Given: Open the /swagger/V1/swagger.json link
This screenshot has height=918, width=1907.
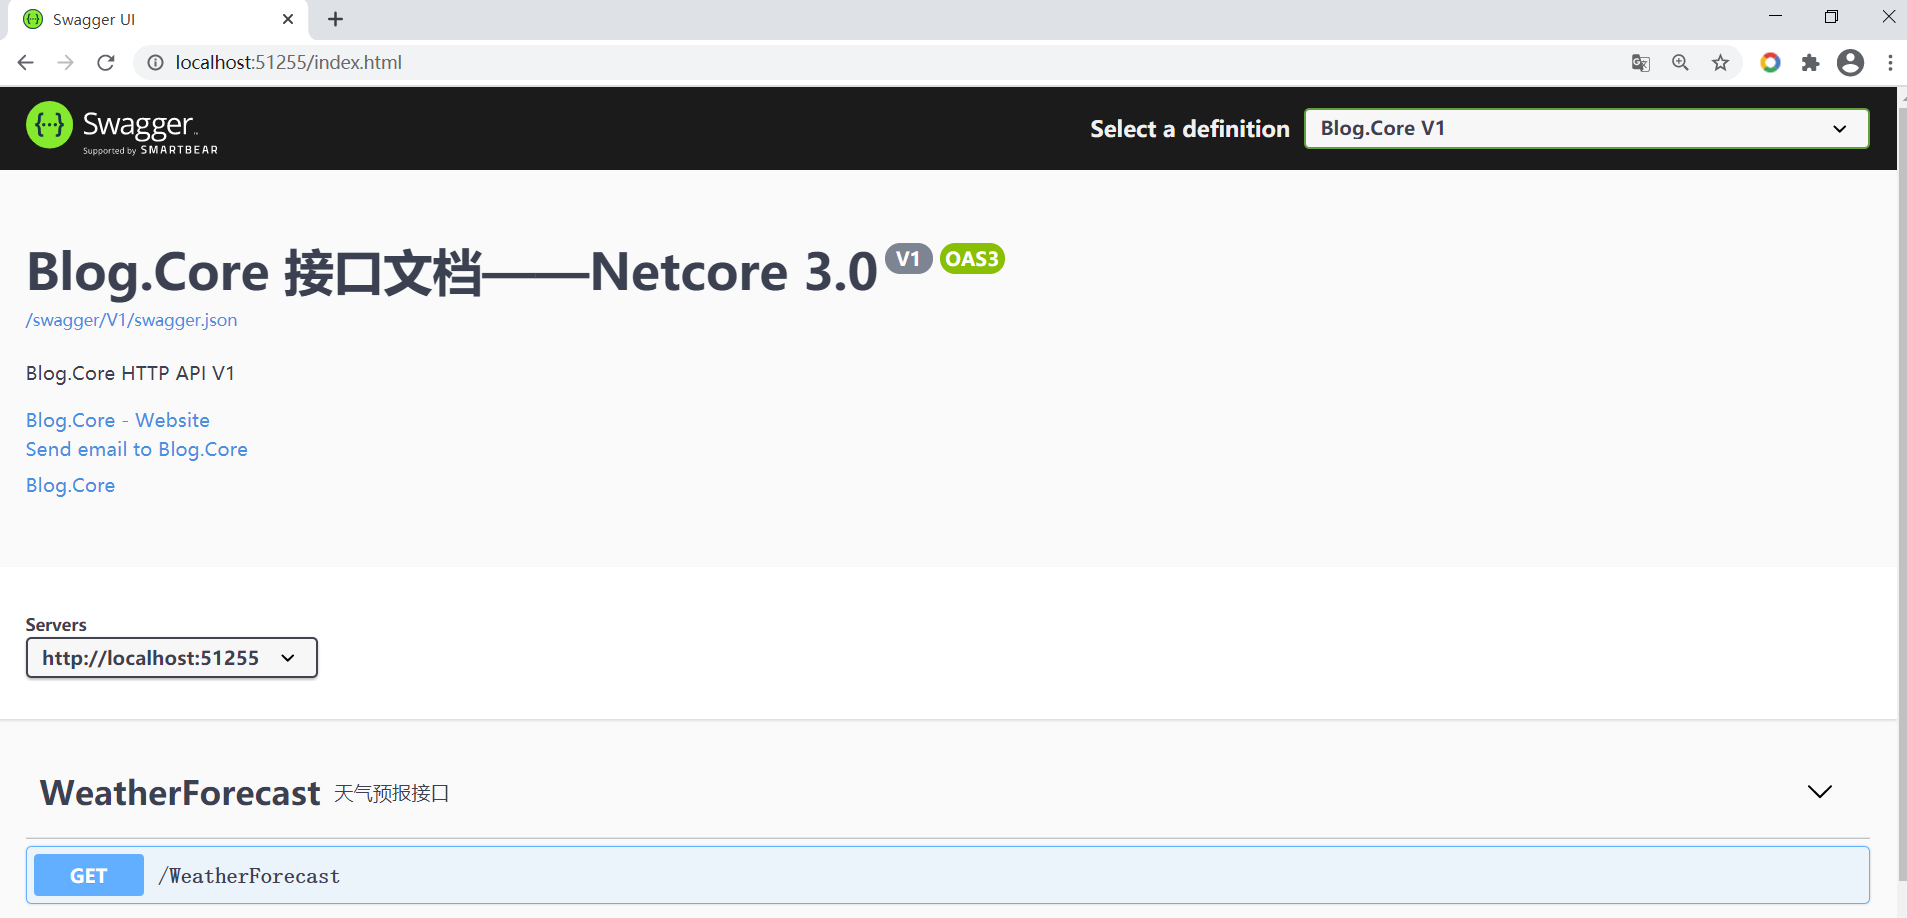Looking at the screenshot, I should 132,320.
